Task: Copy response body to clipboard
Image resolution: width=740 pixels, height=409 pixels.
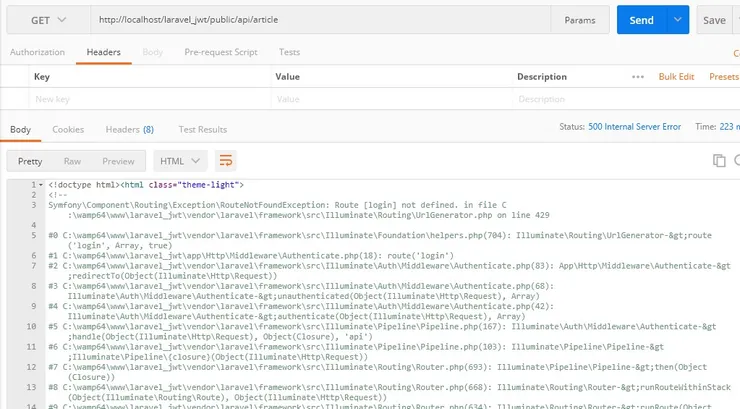Action: [x=718, y=161]
